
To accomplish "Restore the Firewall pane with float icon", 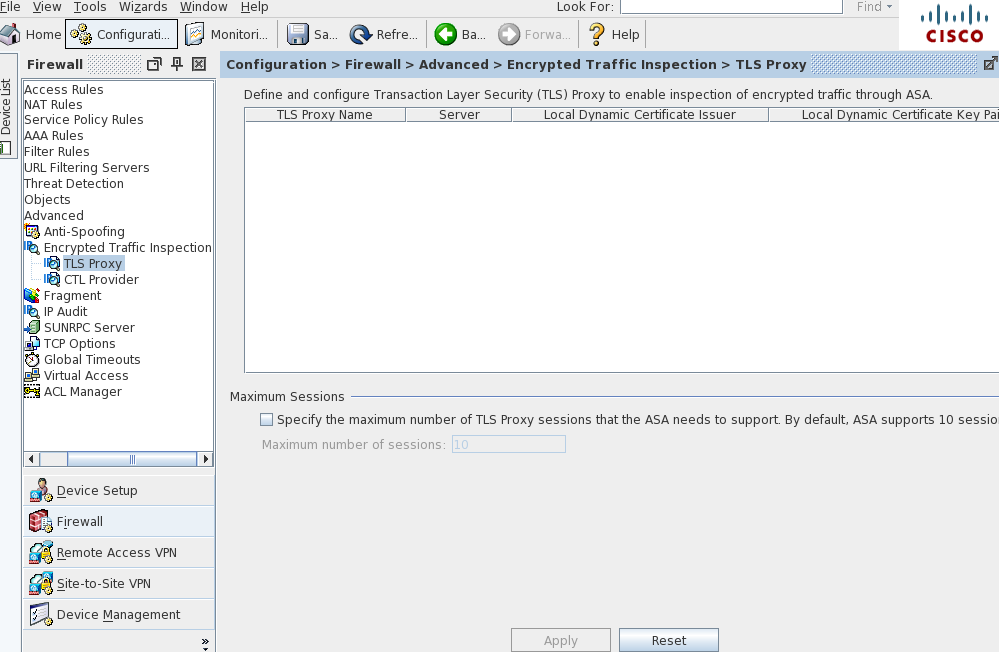I will 154,64.
